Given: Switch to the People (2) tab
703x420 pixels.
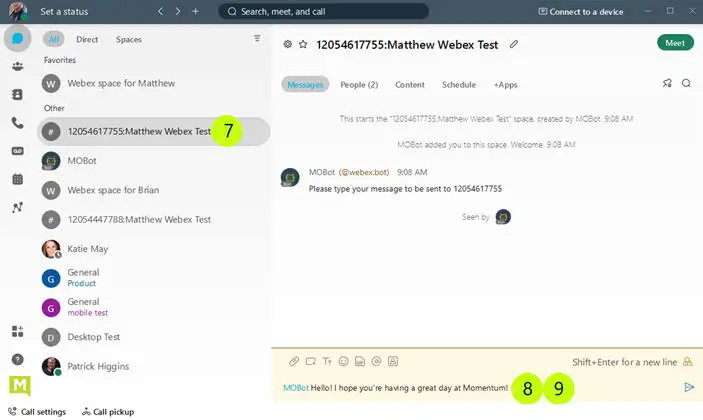Looking at the screenshot, I should pyautogui.click(x=359, y=85).
